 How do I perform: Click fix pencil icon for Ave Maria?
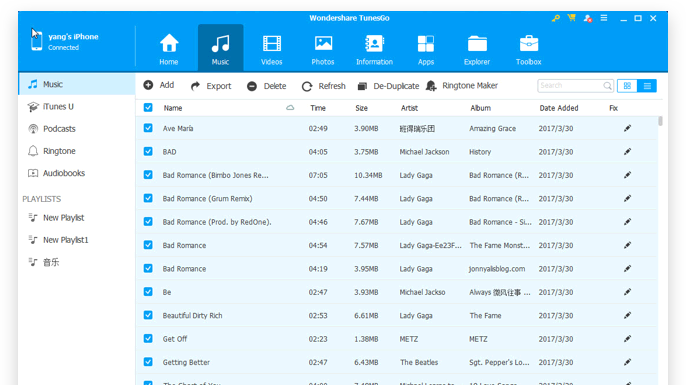(x=627, y=128)
